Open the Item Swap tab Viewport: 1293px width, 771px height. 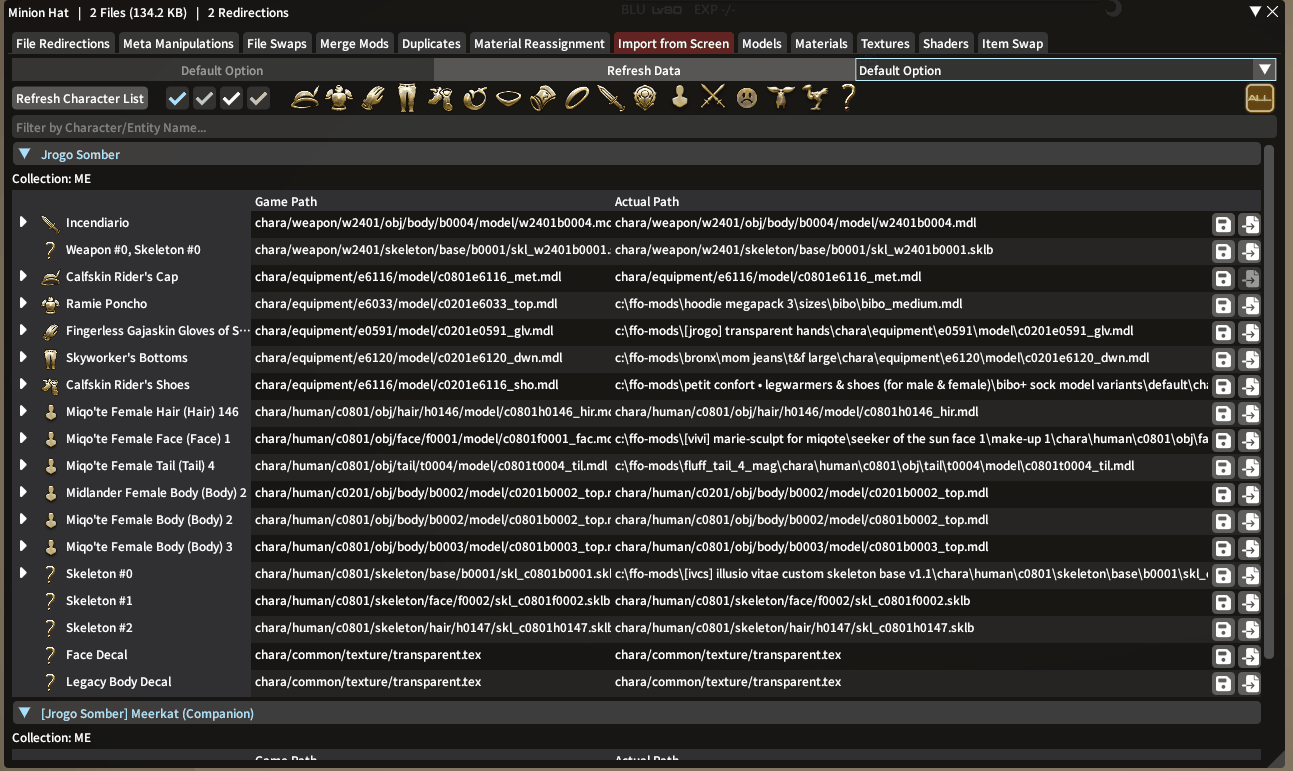[x=1012, y=44]
